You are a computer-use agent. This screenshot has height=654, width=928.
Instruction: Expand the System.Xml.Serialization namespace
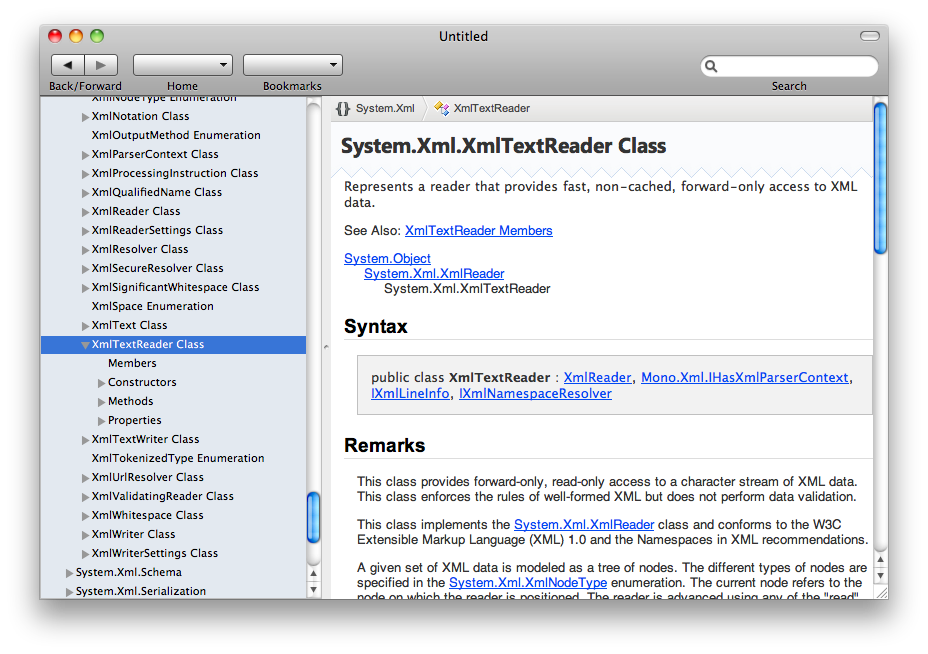click(x=69, y=592)
